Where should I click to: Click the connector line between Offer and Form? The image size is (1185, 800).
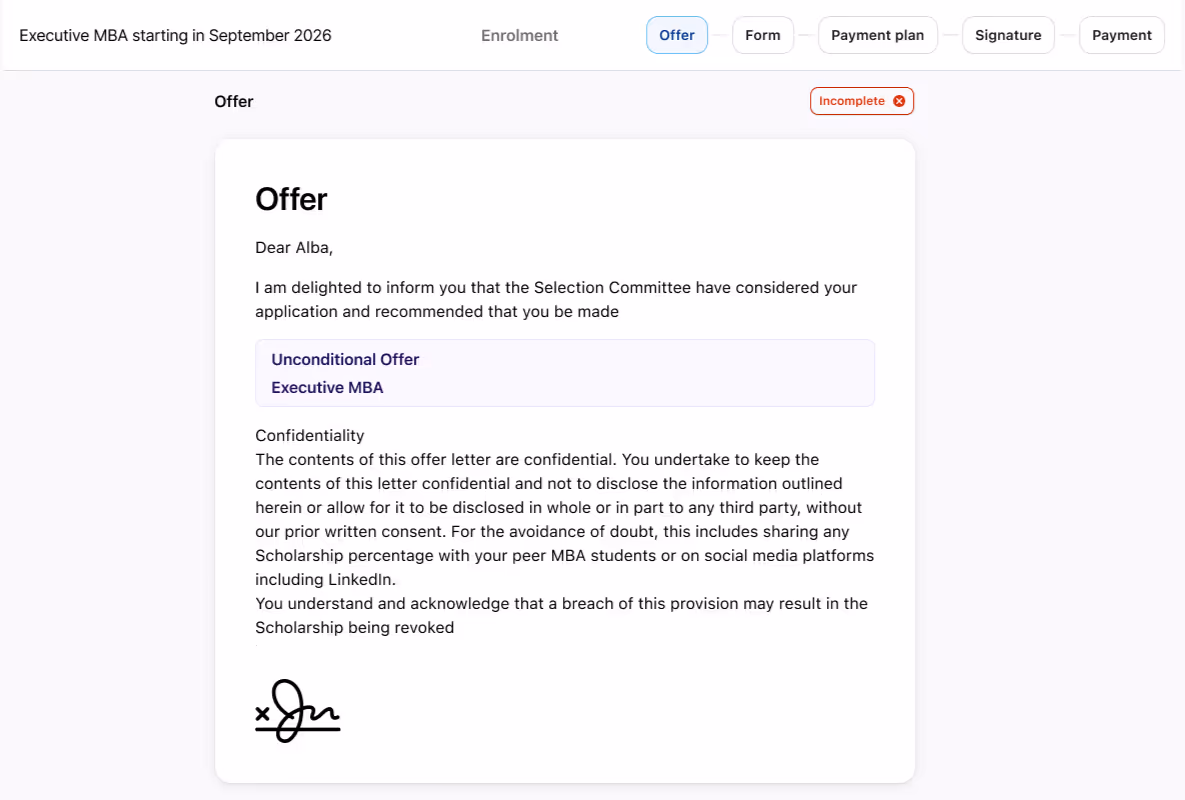click(720, 34)
